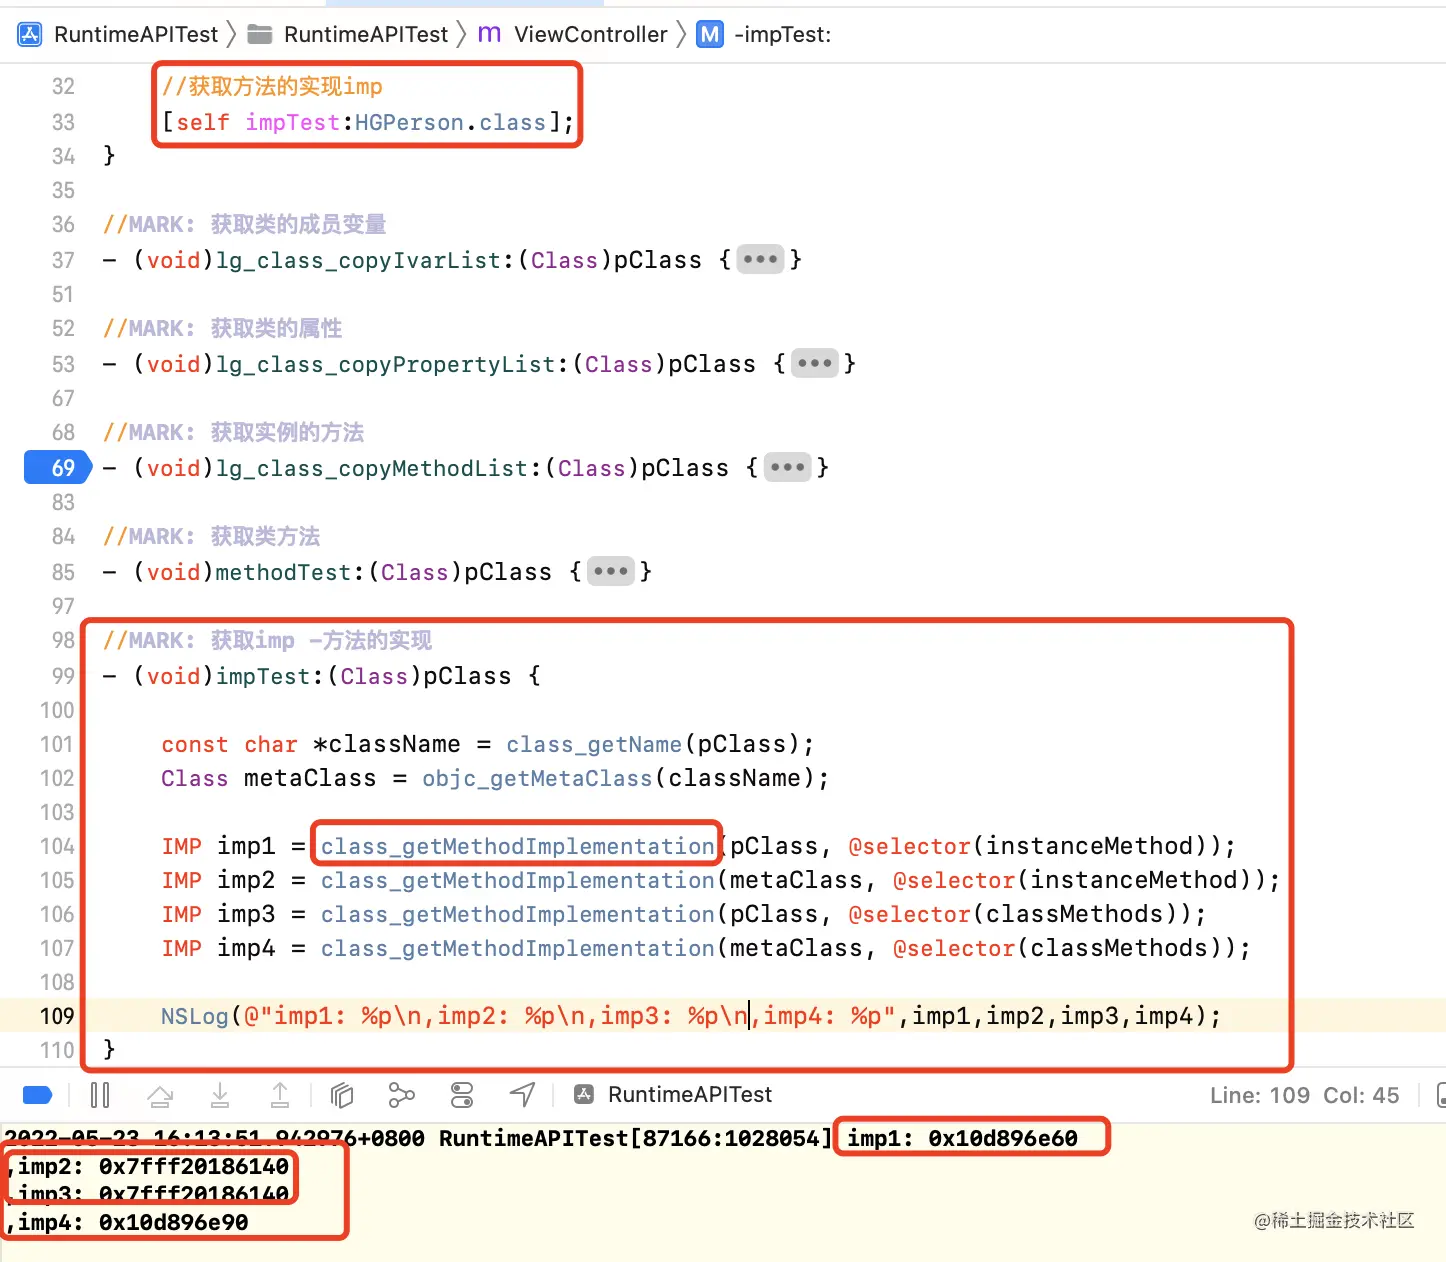Open Debug View Hierarchy icon
Screen dimensions: 1446x1262
(x=342, y=1095)
